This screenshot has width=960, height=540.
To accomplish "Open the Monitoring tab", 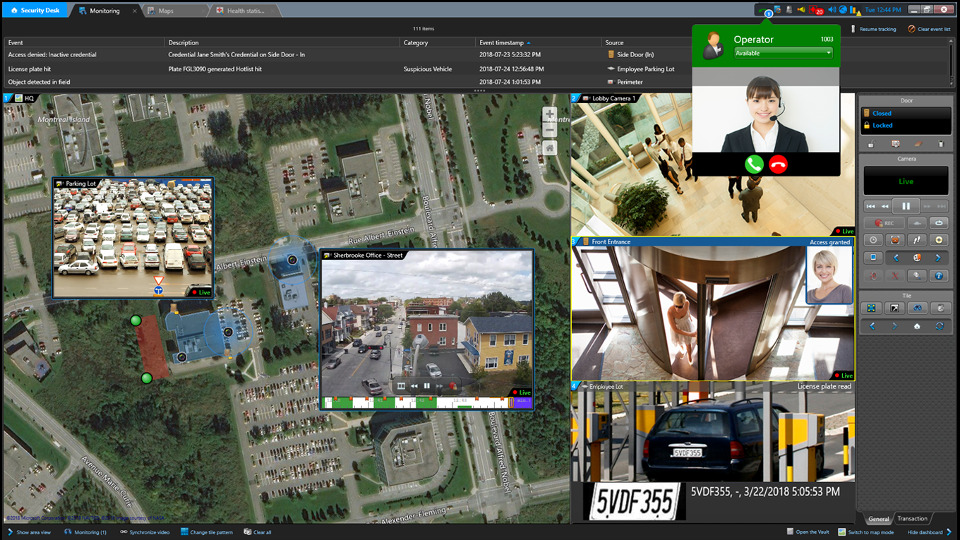I will [104, 10].
